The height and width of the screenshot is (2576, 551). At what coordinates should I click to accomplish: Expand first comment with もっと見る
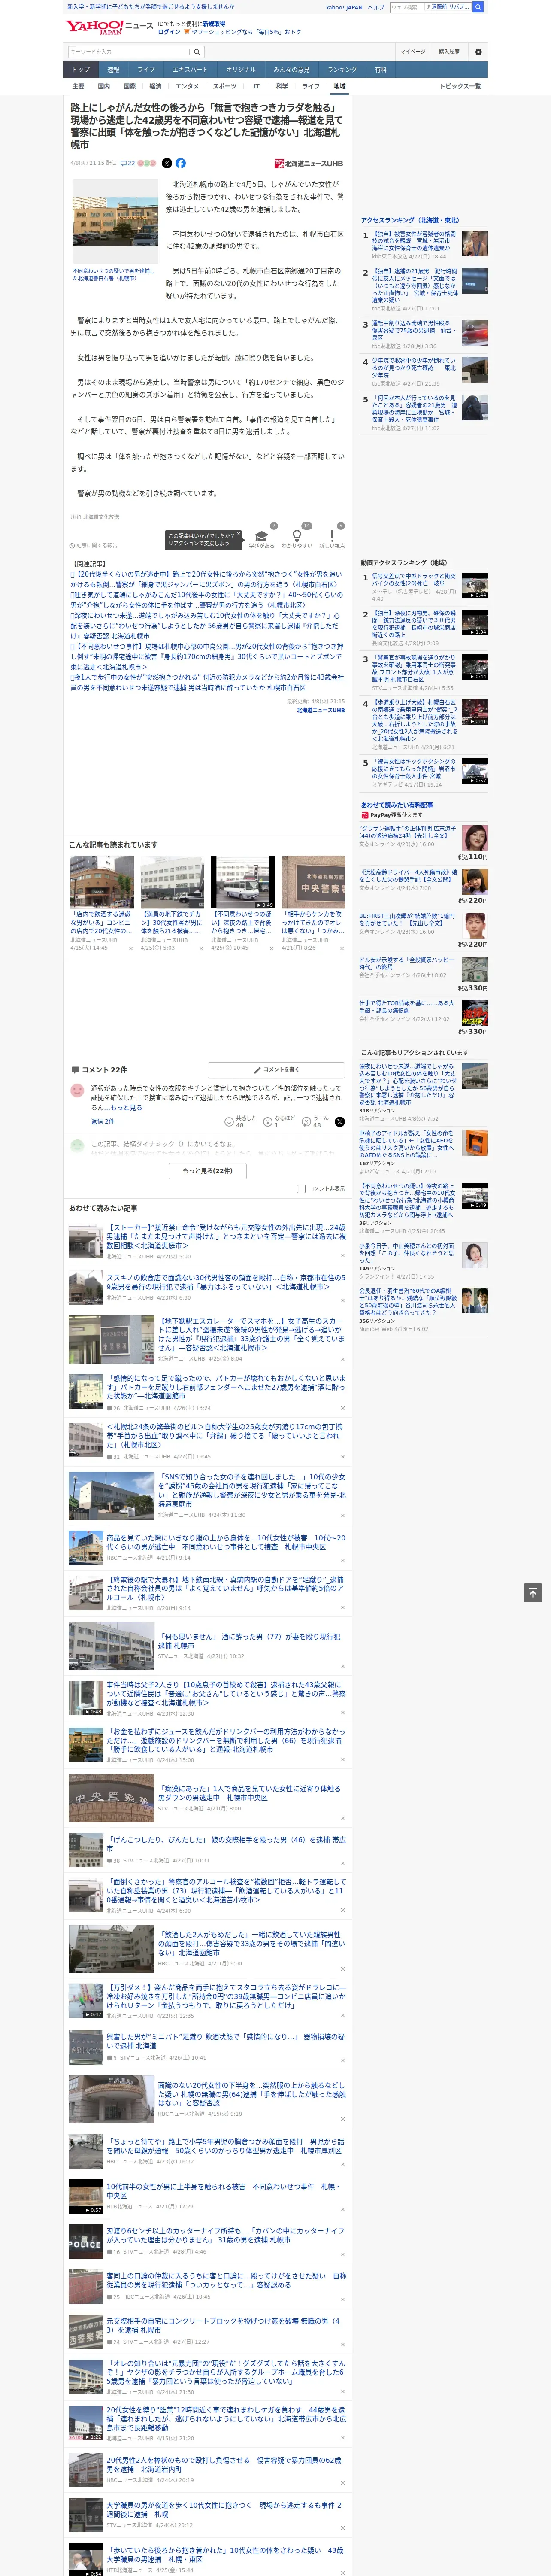click(126, 1108)
